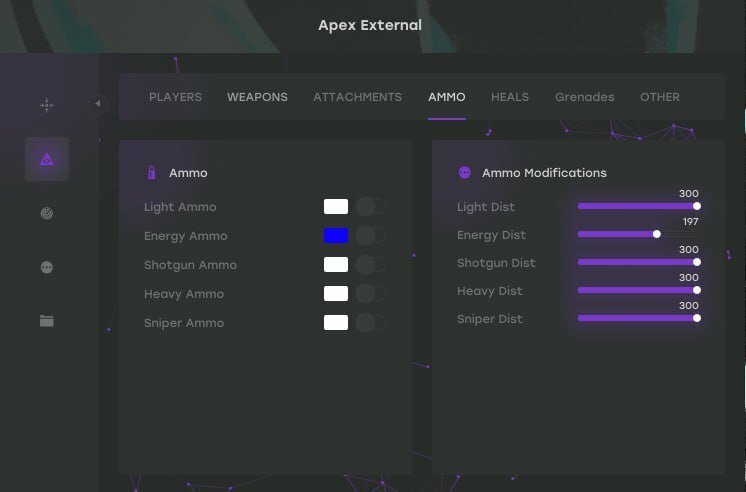Open the OTHER tab
746x492 pixels.
[x=660, y=97]
